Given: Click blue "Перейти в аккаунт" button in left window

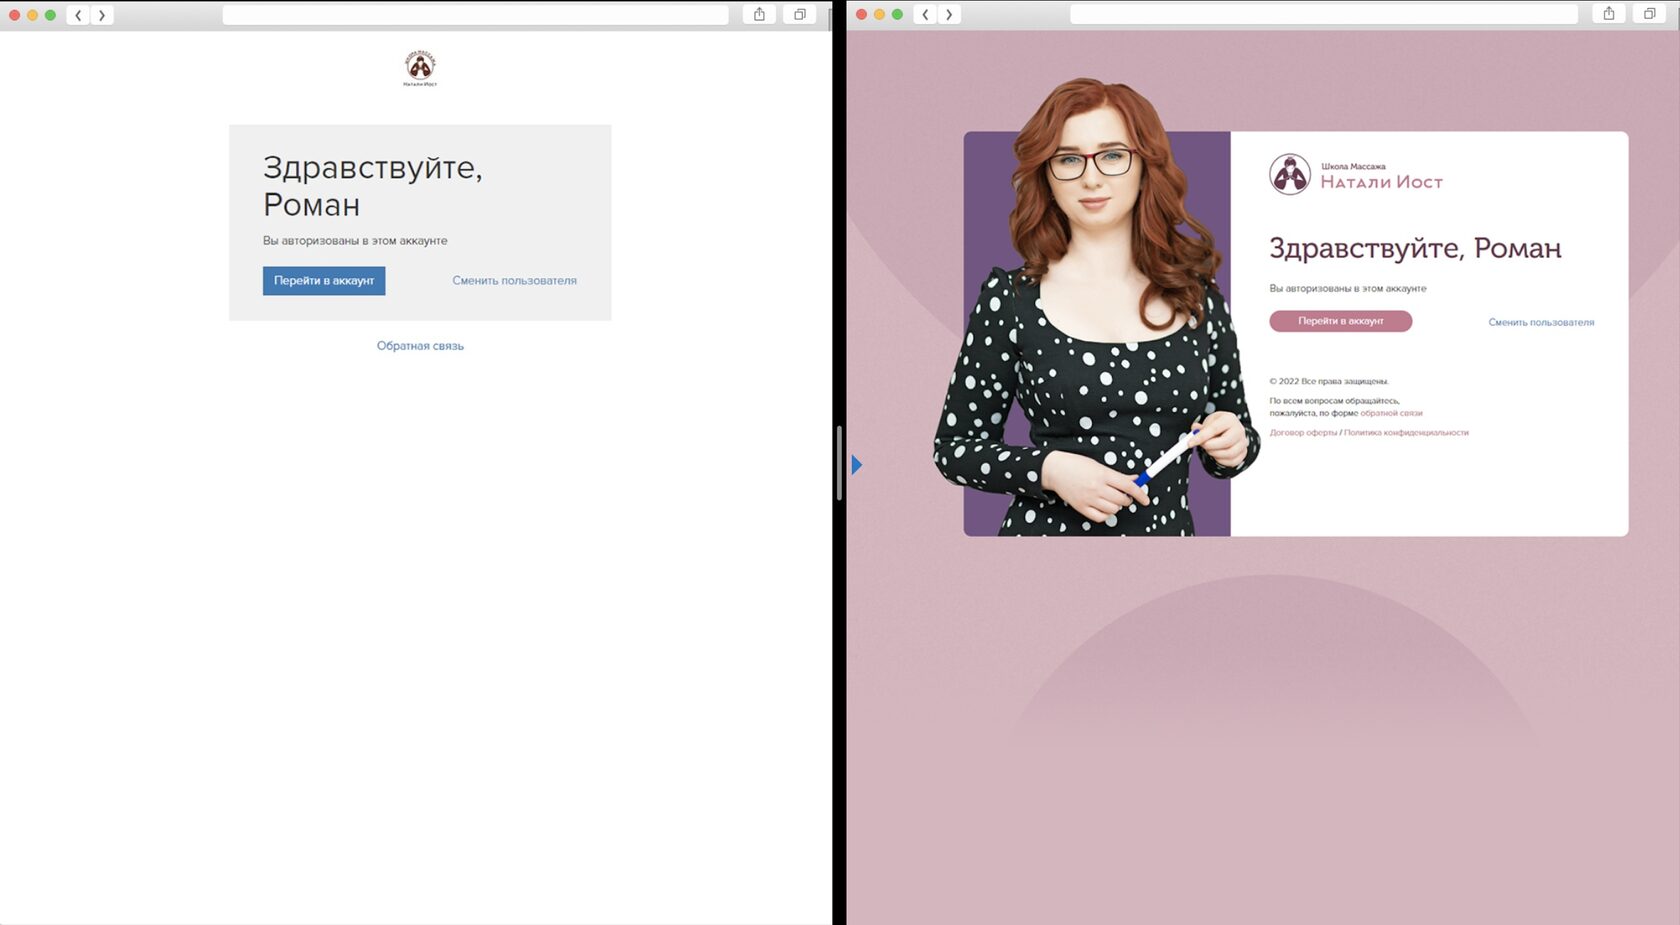Looking at the screenshot, I should click(324, 281).
